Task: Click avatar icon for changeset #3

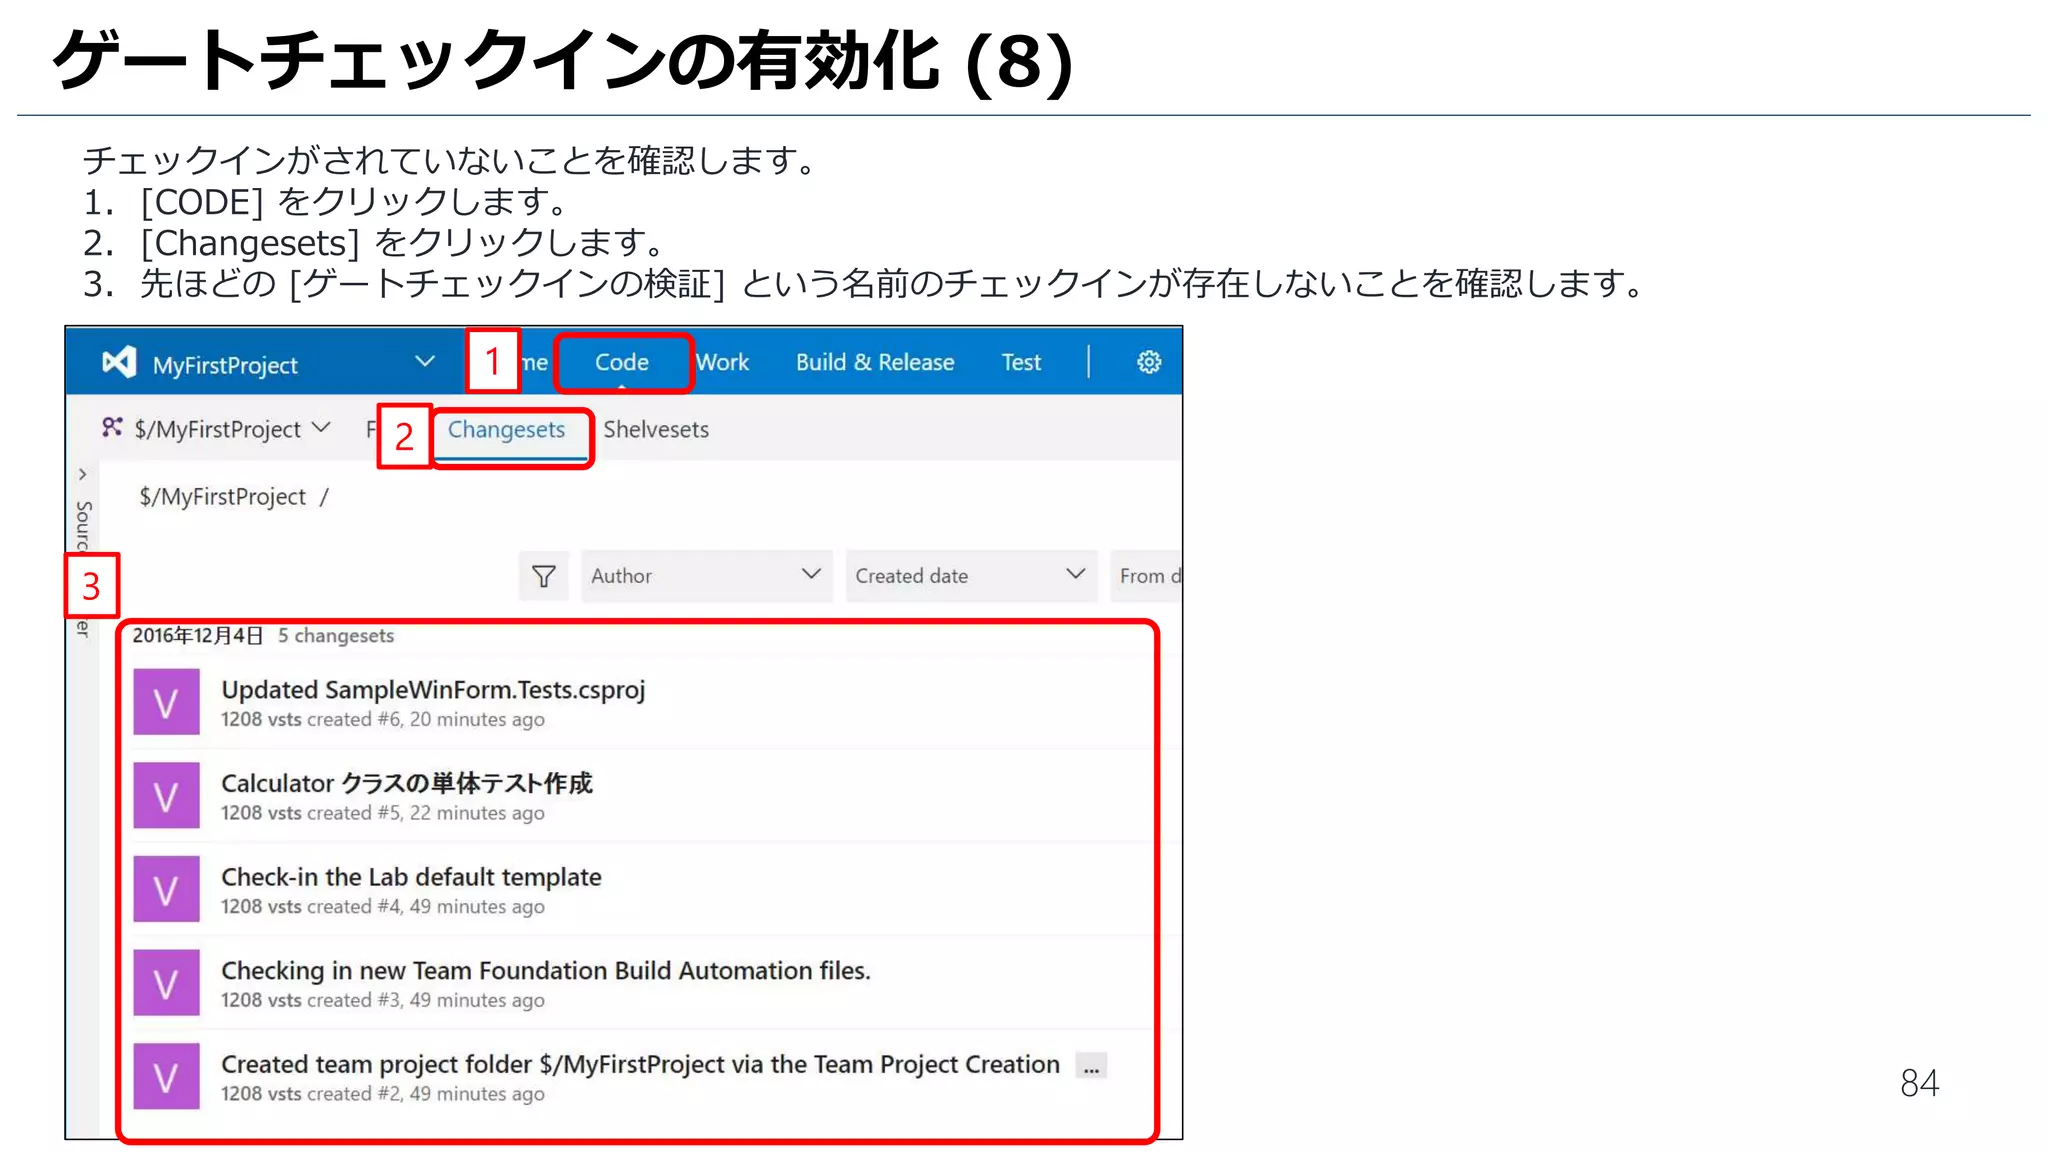Action: point(167,983)
